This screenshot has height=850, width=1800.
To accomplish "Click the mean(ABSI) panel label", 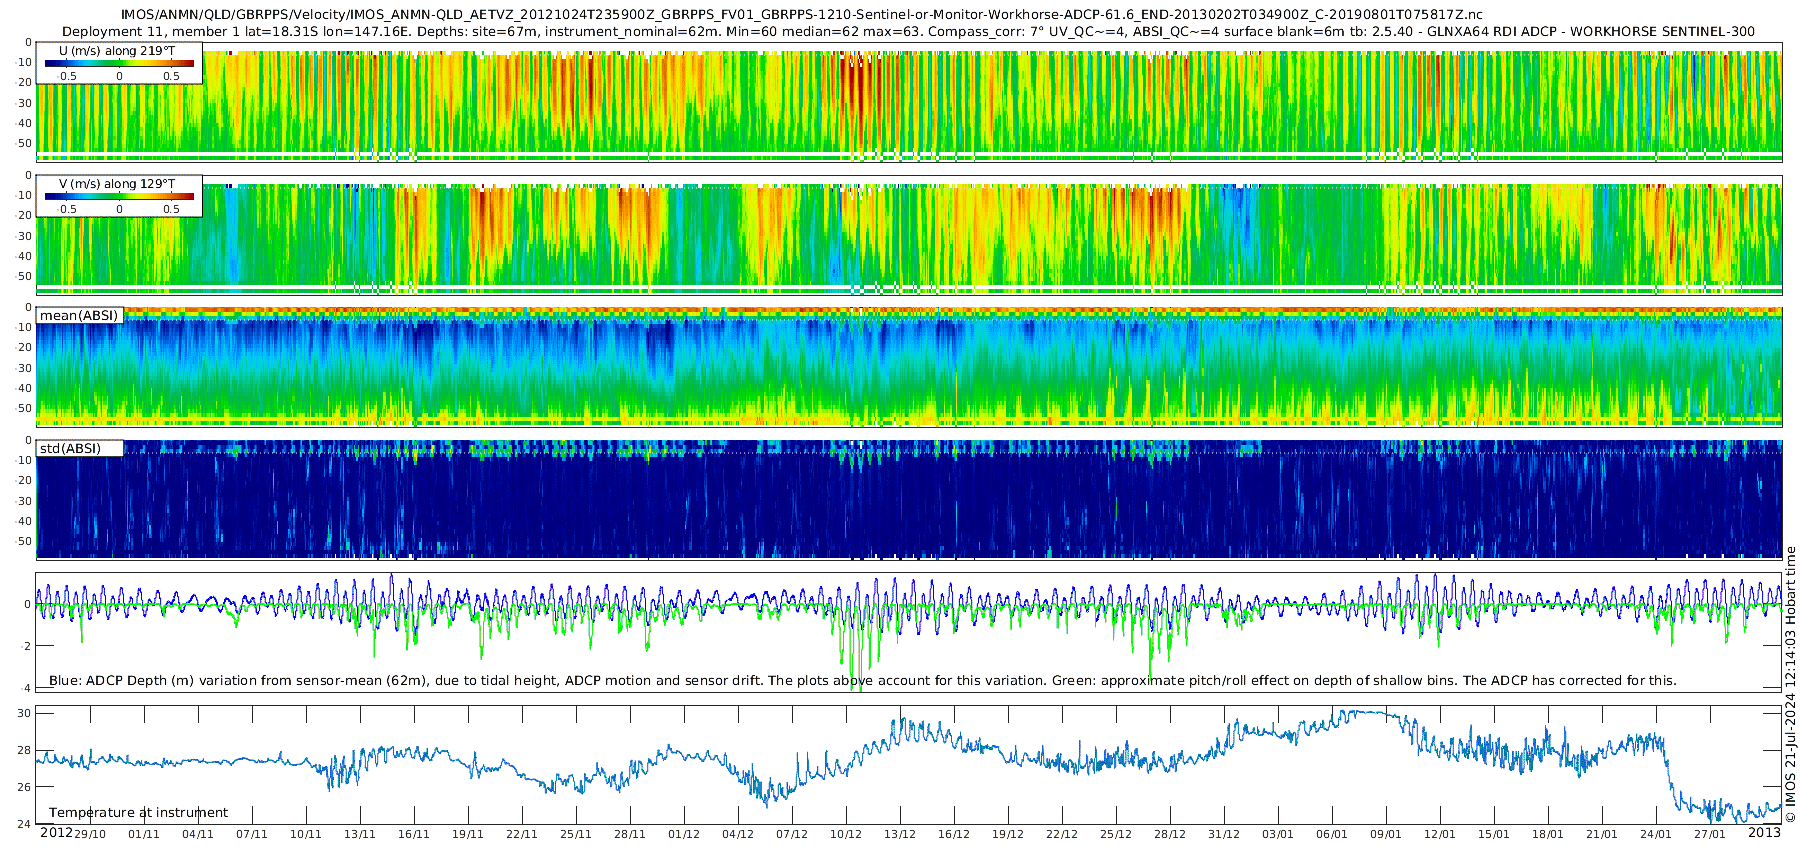I will point(79,315).
